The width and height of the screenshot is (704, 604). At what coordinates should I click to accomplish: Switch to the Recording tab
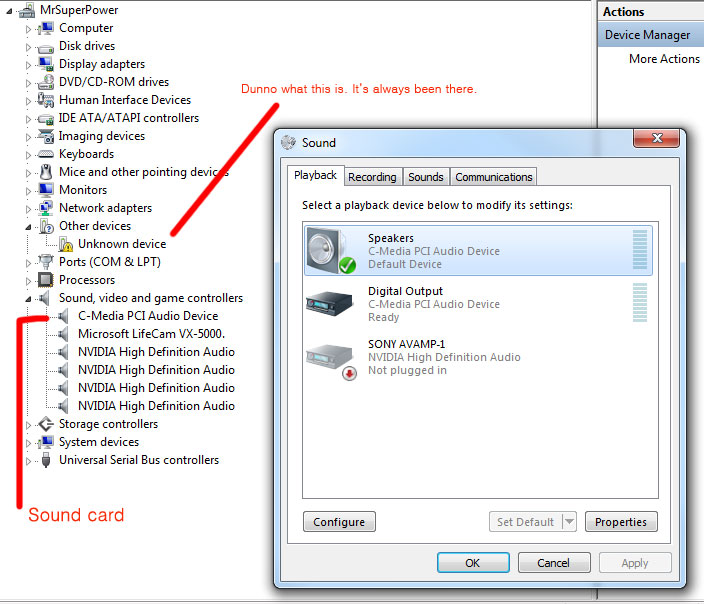(x=372, y=177)
